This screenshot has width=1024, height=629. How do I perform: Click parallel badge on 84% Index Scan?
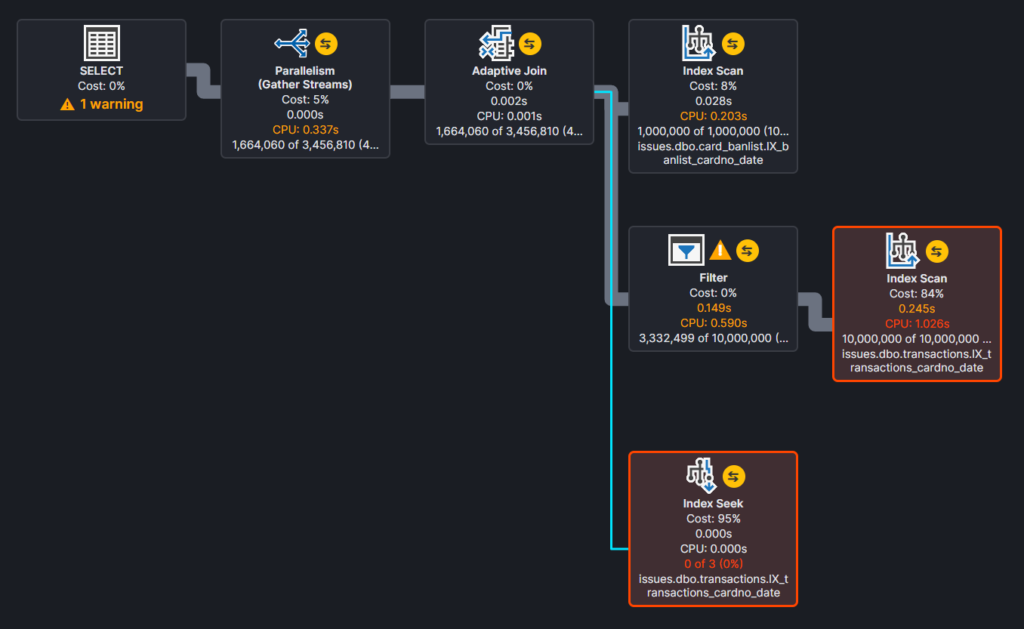point(936,251)
